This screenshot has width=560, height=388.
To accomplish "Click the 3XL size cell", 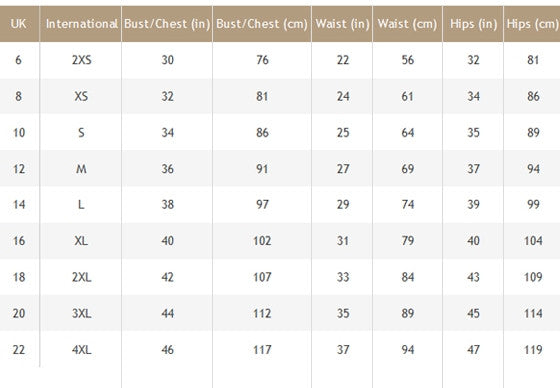I will pos(81,313).
